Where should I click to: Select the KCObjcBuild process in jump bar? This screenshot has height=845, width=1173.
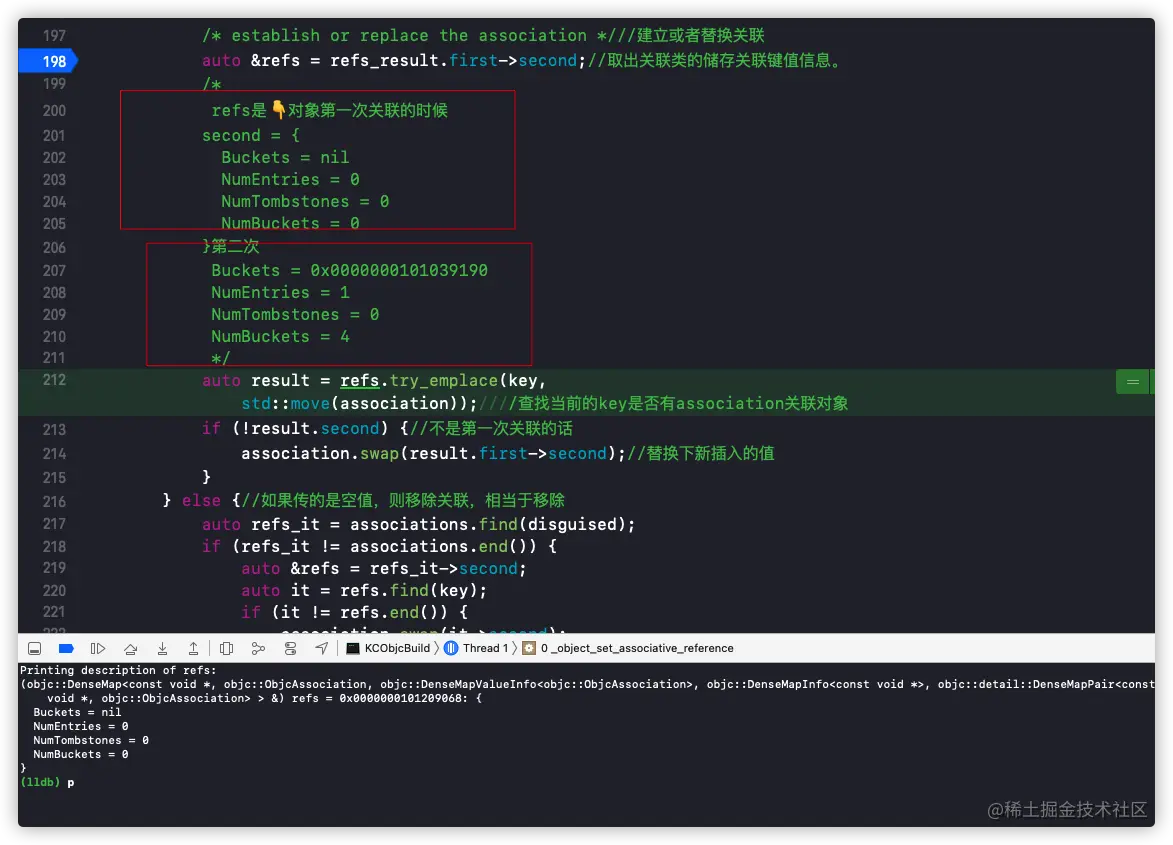(388, 648)
